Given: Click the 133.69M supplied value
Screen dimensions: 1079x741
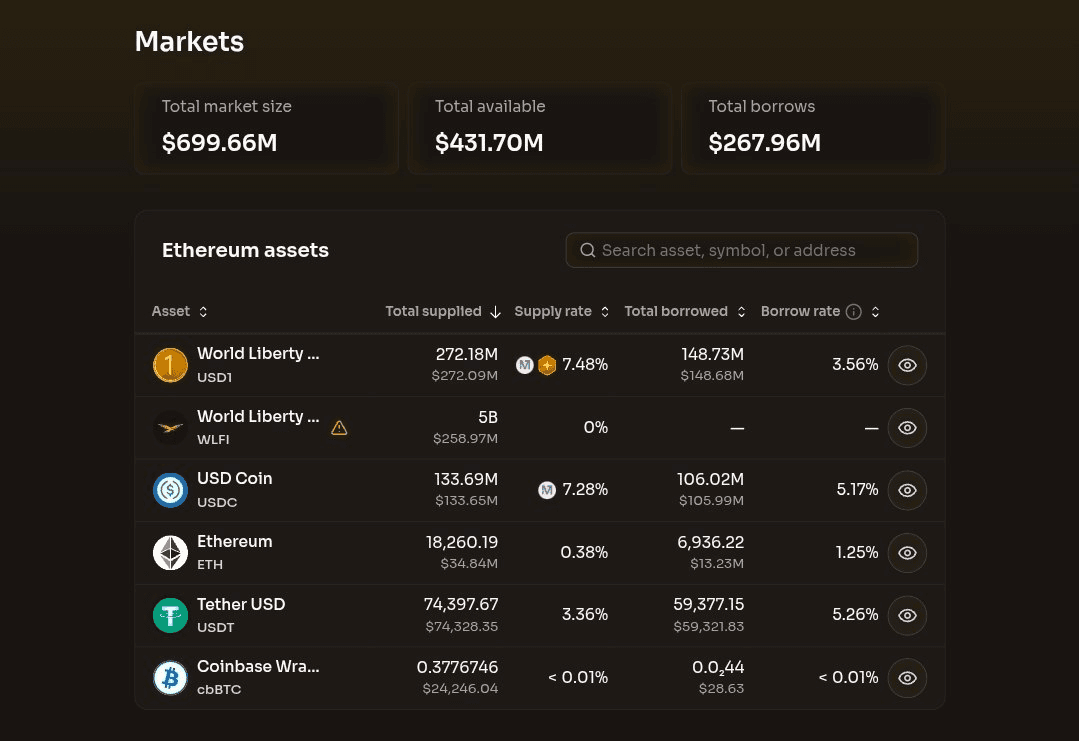Looking at the screenshot, I should coord(466,479).
